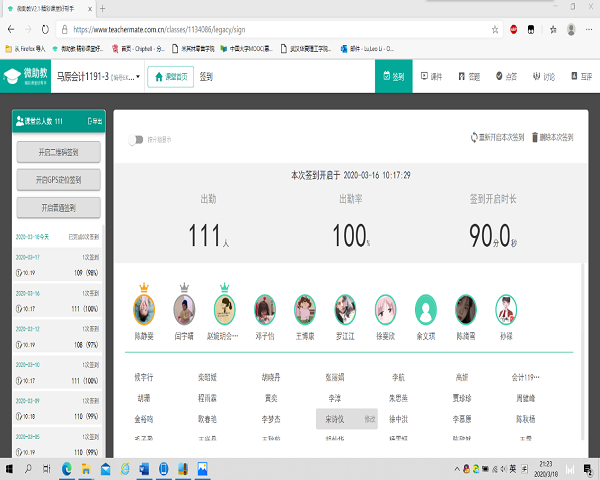Click 陈静雯's crowned avatar

(145, 307)
